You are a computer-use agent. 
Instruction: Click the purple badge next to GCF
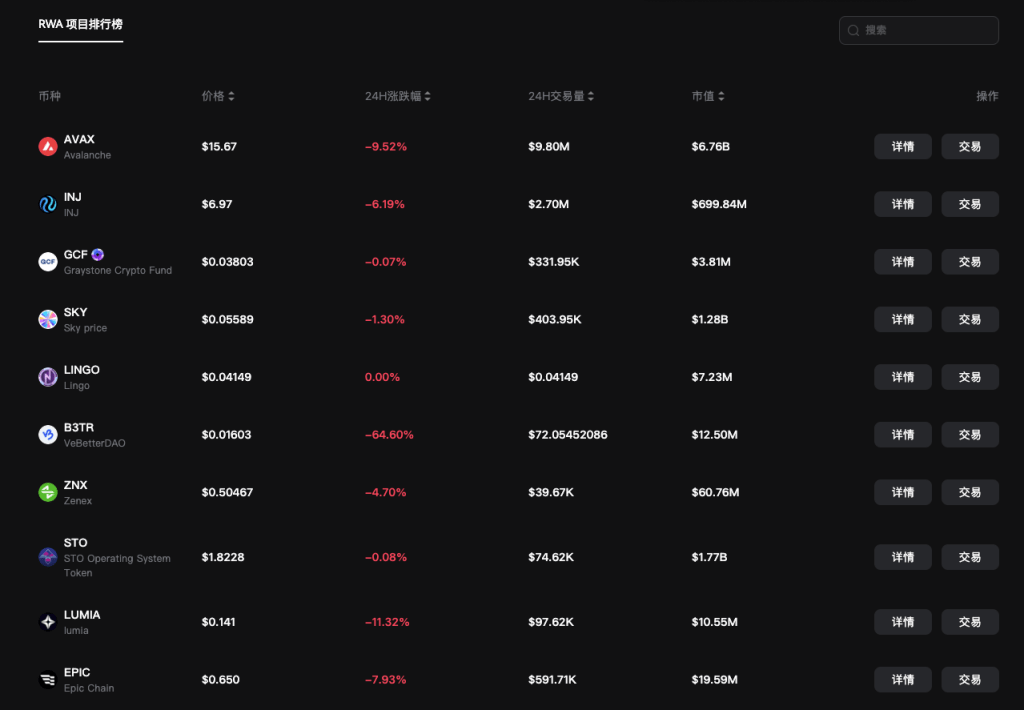coord(98,254)
